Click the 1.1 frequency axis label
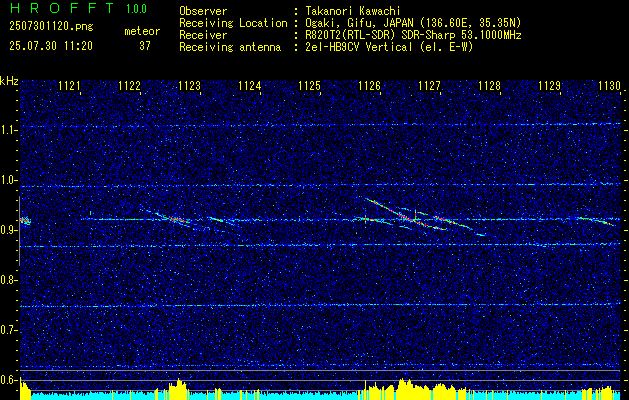This screenshot has height=400, width=629. click(x=9, y=130)
